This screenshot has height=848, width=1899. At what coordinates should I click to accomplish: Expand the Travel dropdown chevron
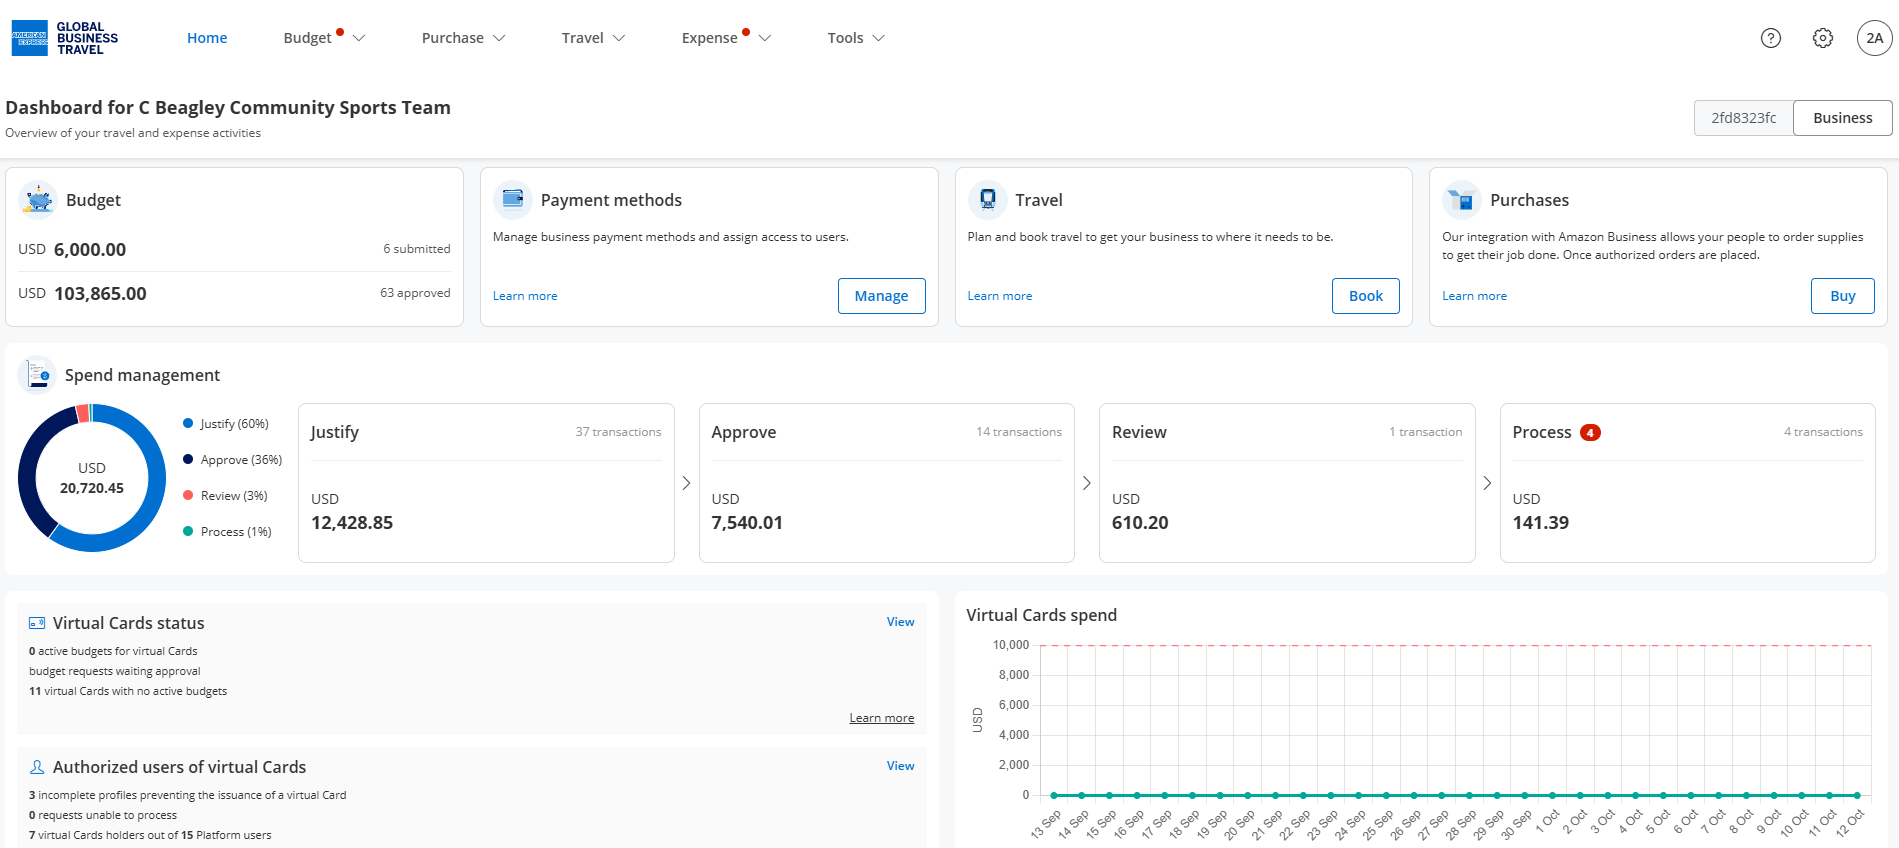(619, 38)
